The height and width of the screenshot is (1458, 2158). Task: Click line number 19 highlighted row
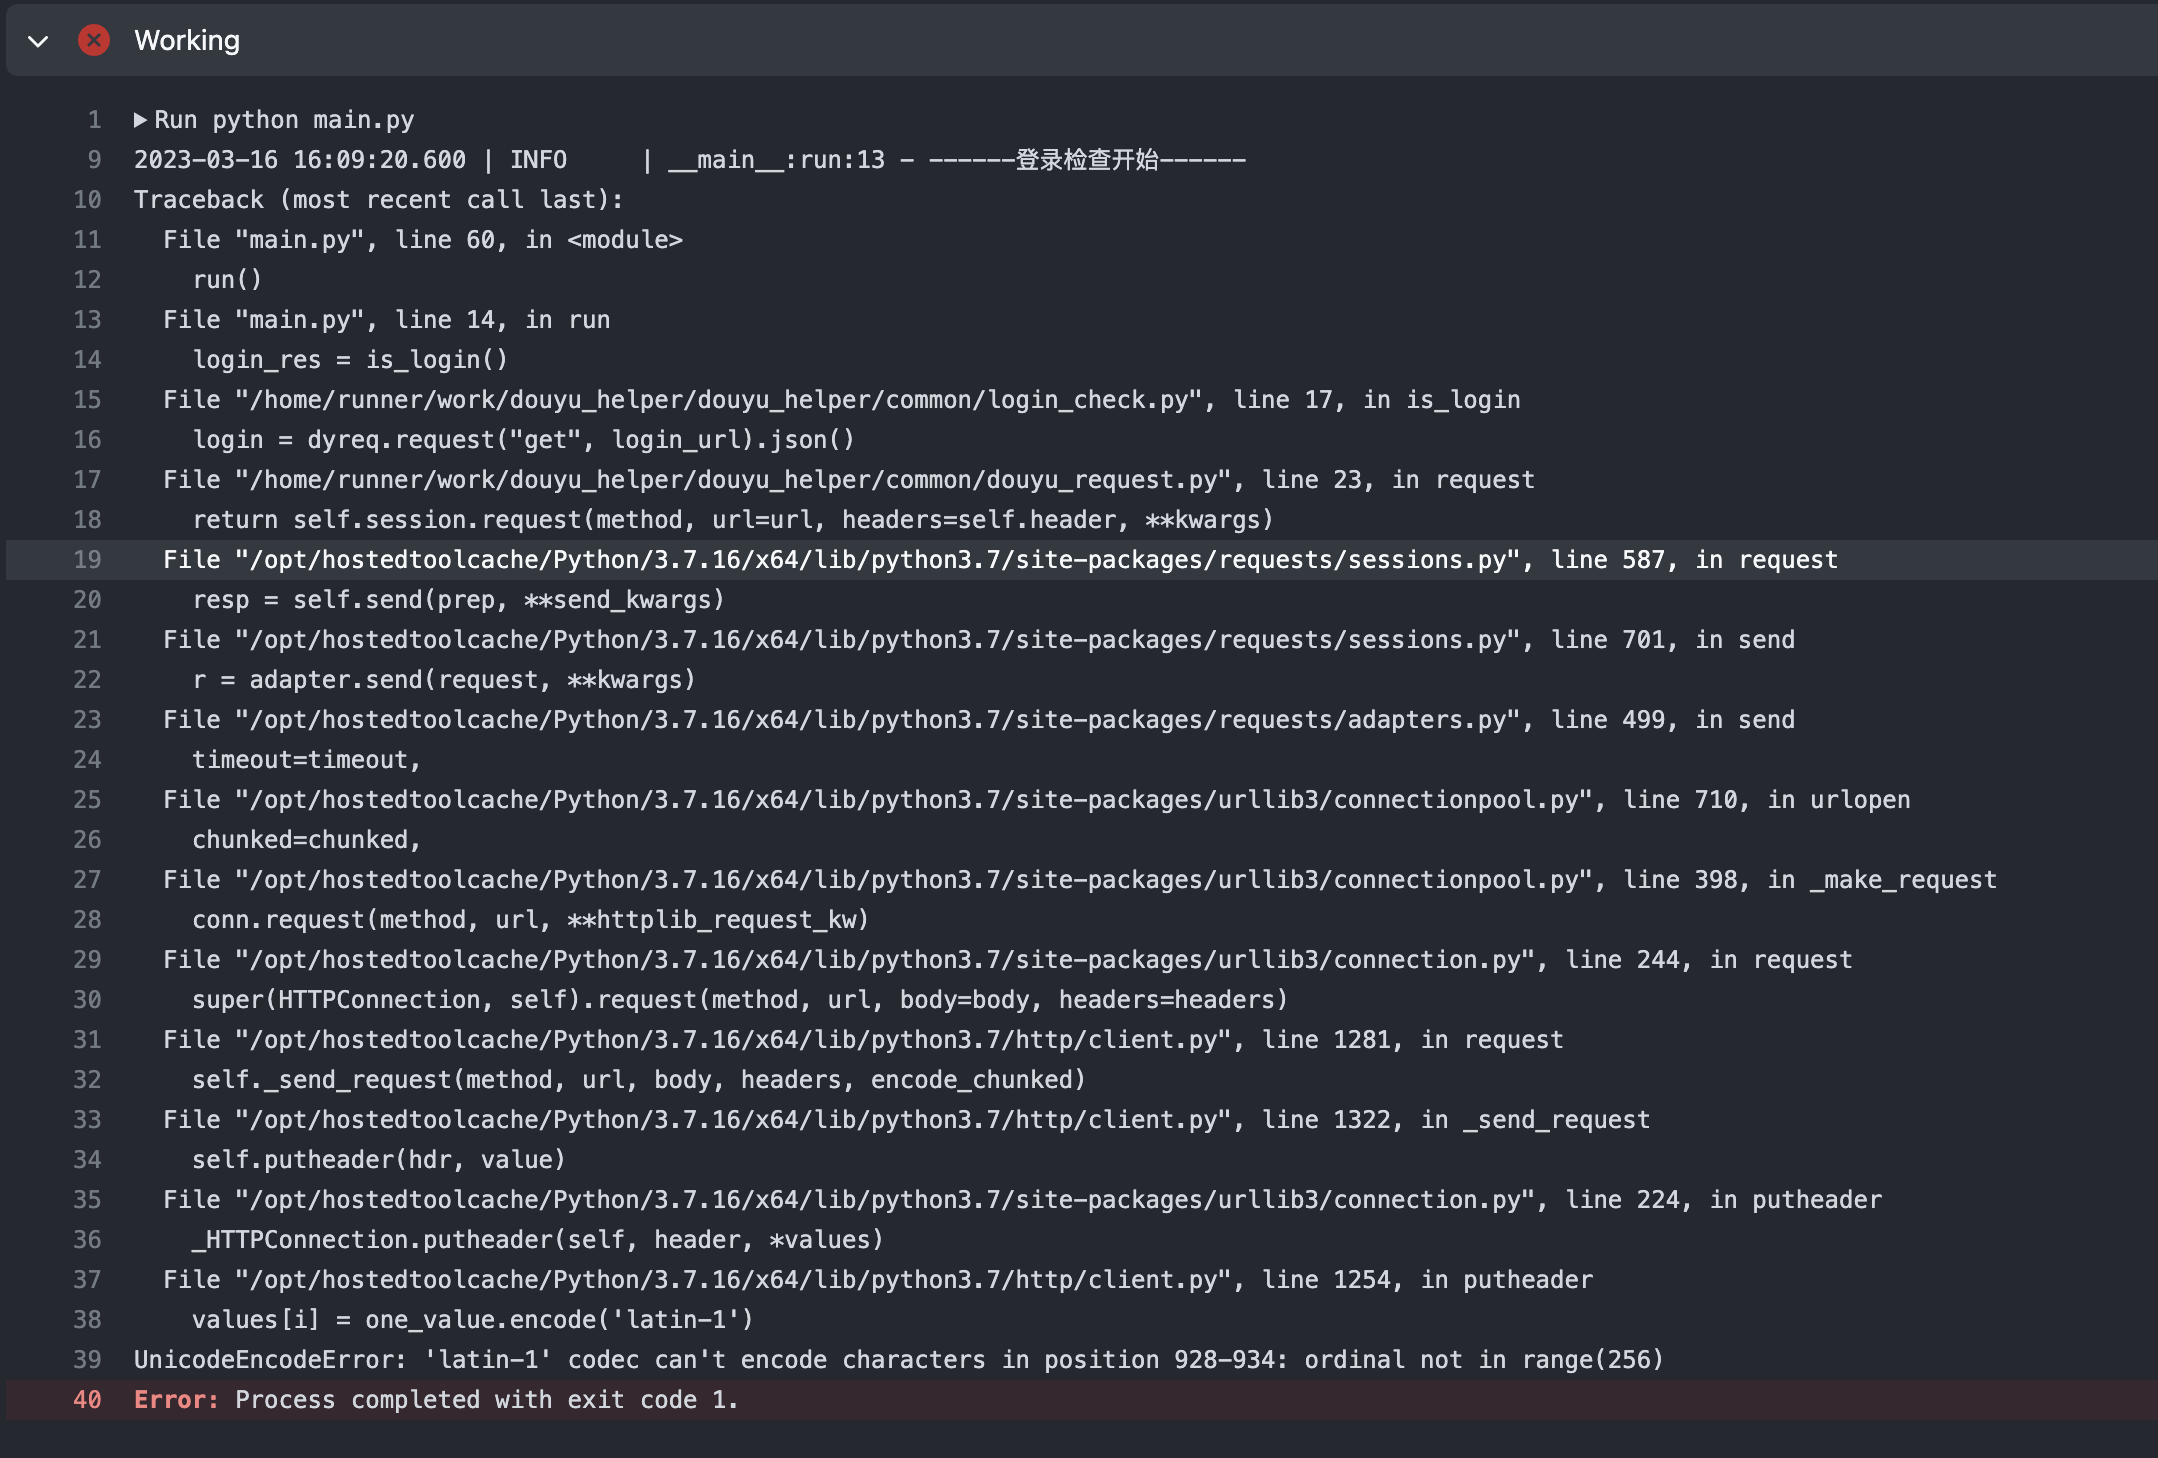pyautogui.click(x=88, y=560)
